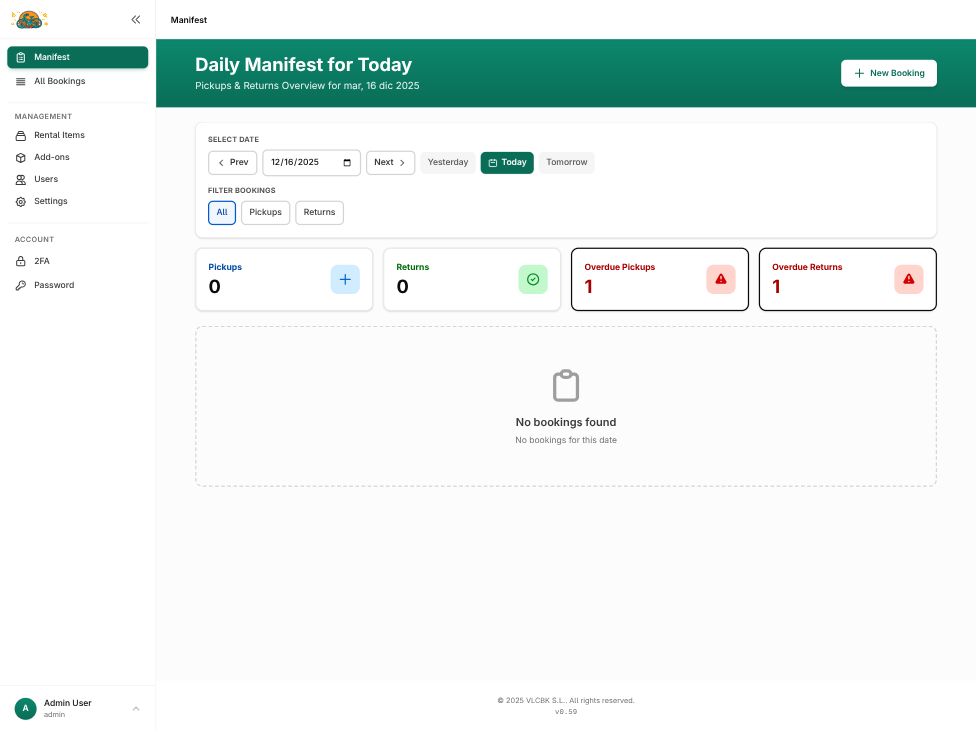Collapse the sidebar with the double chevron

[135, 19]
